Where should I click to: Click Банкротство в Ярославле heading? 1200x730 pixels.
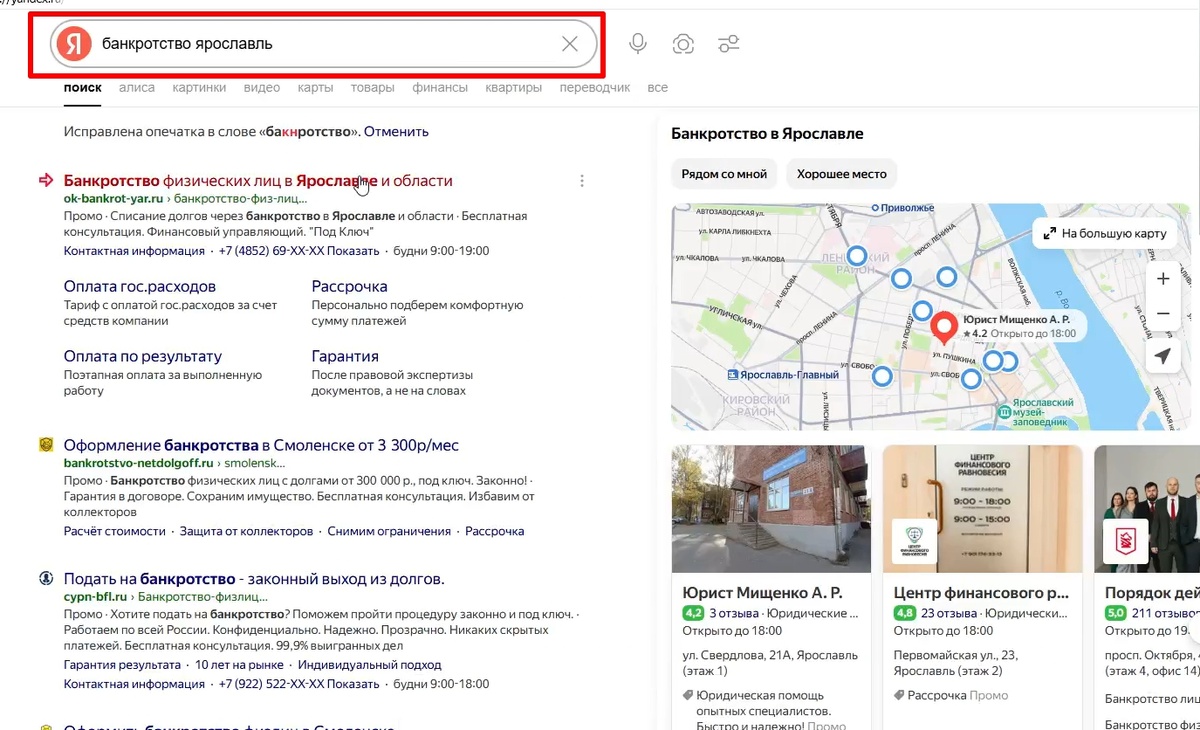767,133
